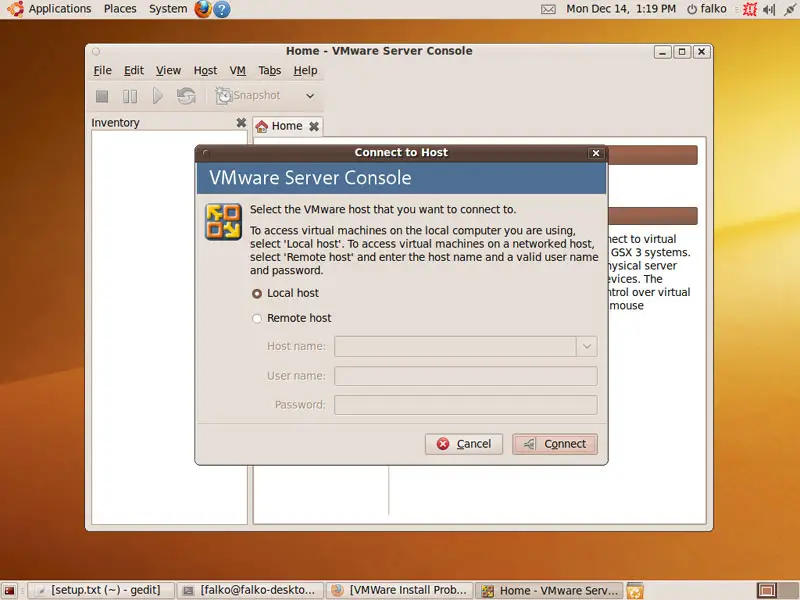Open the Host menu in menu bar
800x600 pixels.
pos(205,71)
